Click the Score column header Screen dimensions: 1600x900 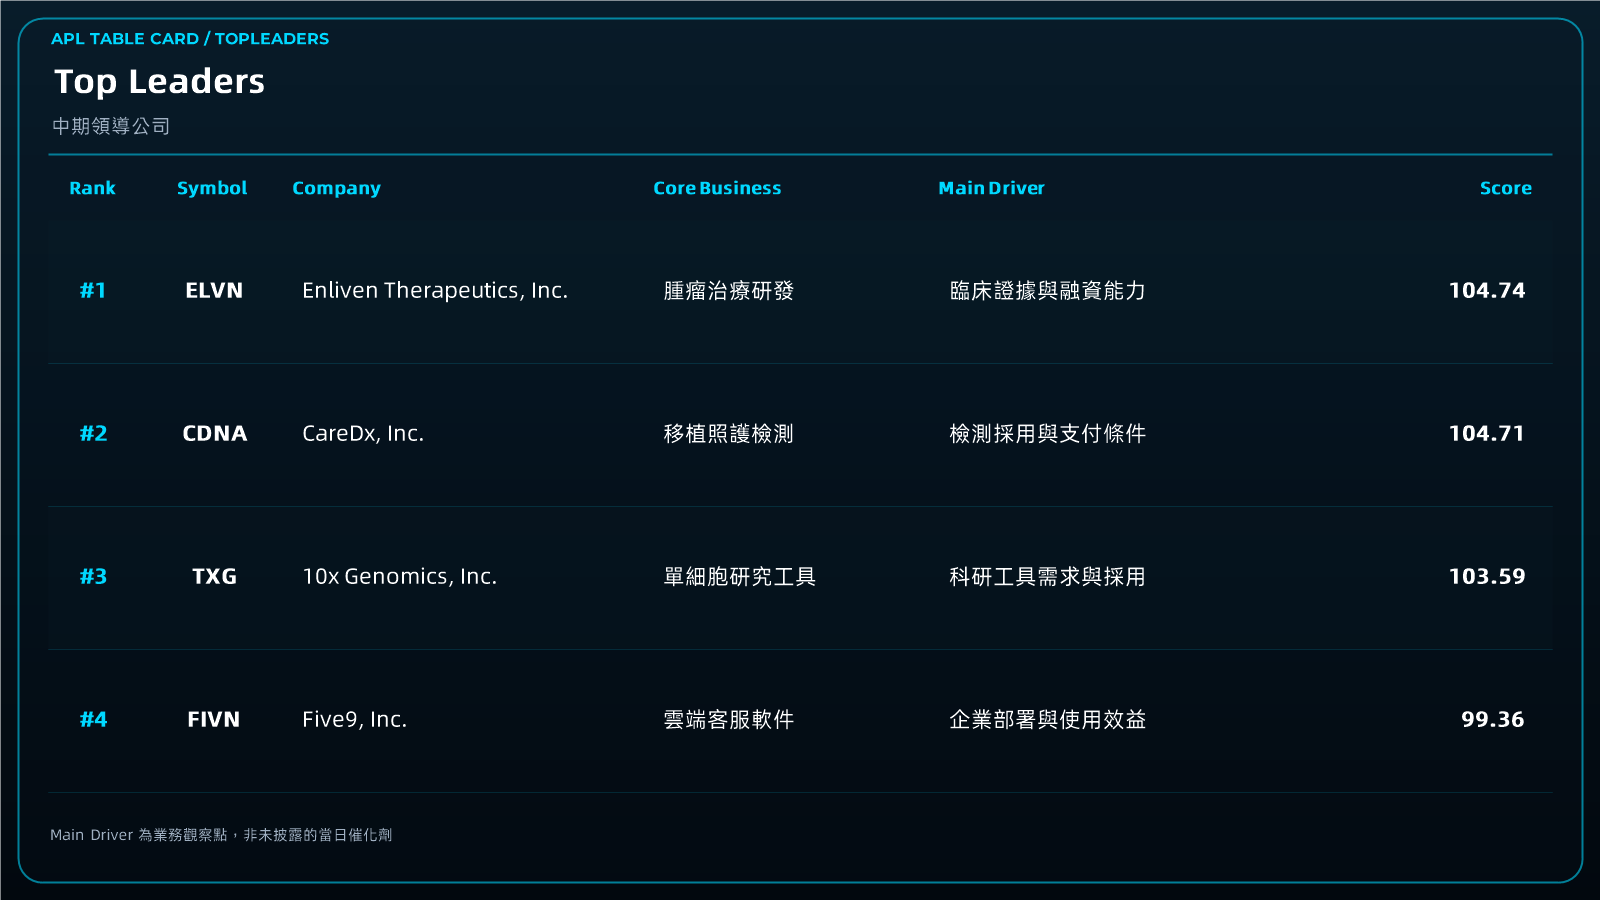pyautogui.click(x=1505, y=188)
